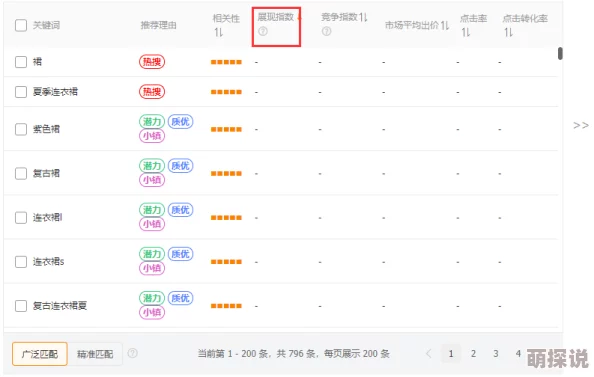Click the 潜力 tag on 复古裙 row

152,166
